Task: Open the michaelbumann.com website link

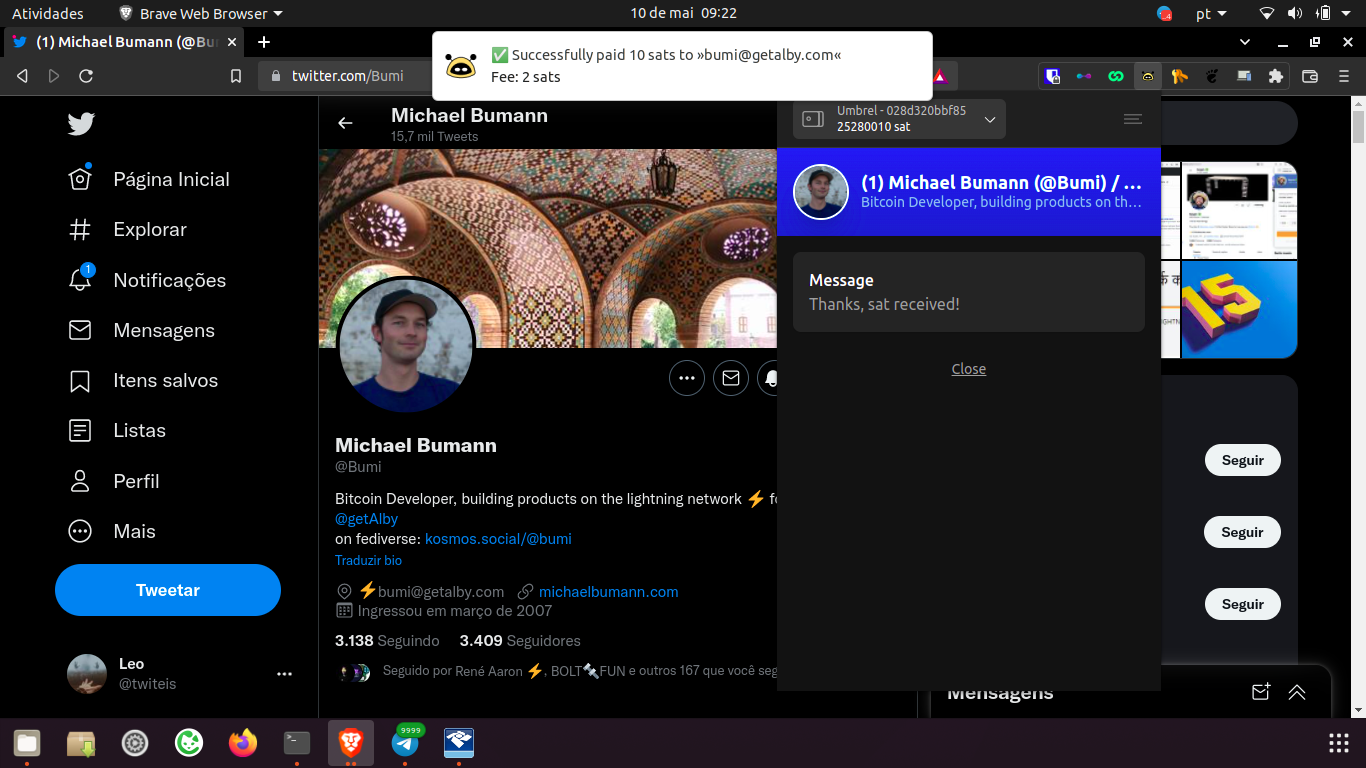Action: click(608, 592)
